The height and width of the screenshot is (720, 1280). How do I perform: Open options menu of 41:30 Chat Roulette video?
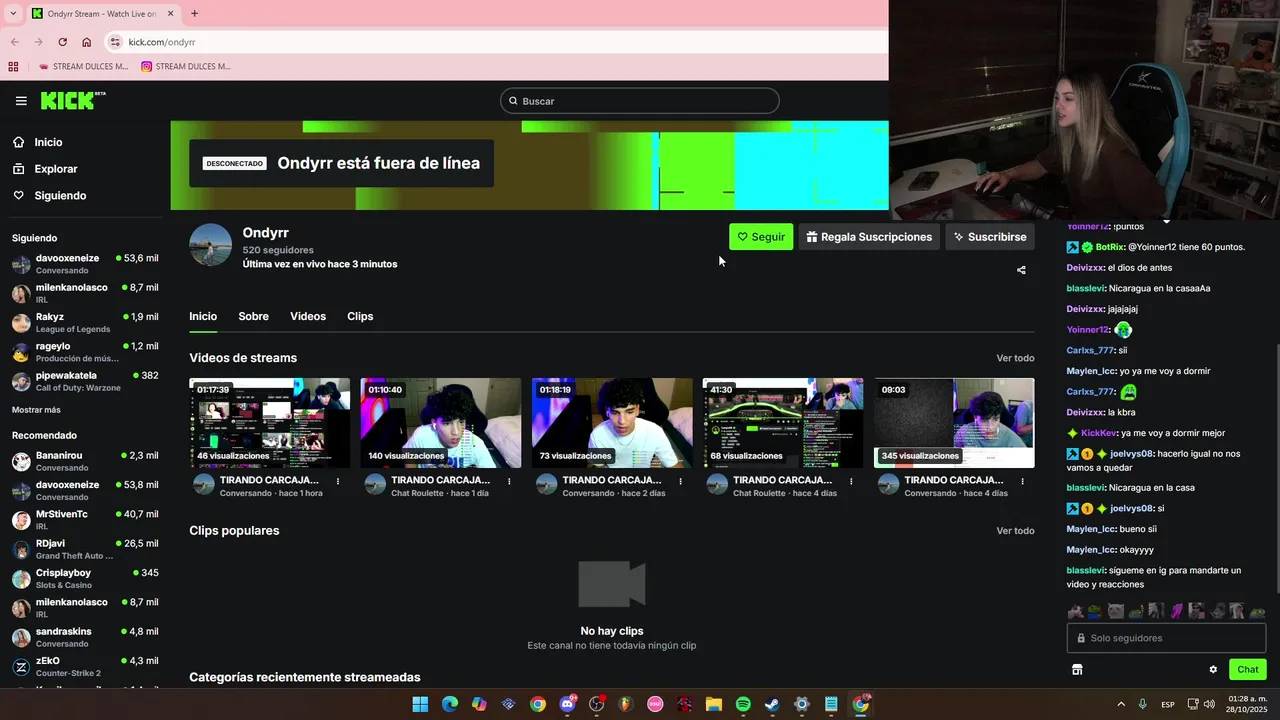coord(851,481)
